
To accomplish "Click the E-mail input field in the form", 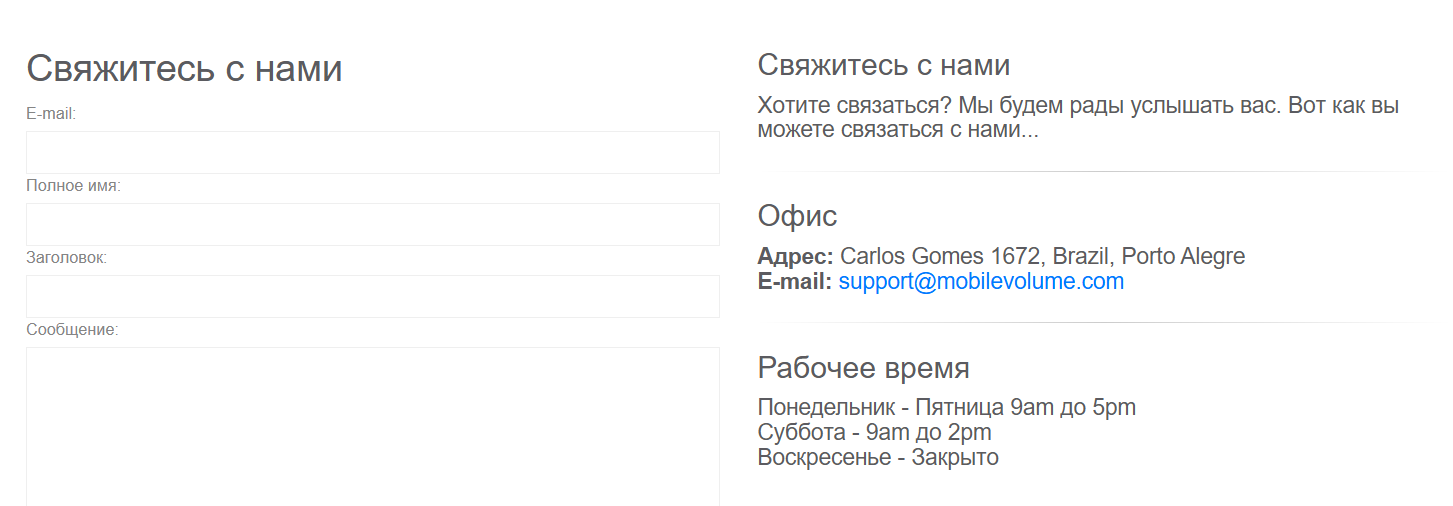I will (372, 152).
